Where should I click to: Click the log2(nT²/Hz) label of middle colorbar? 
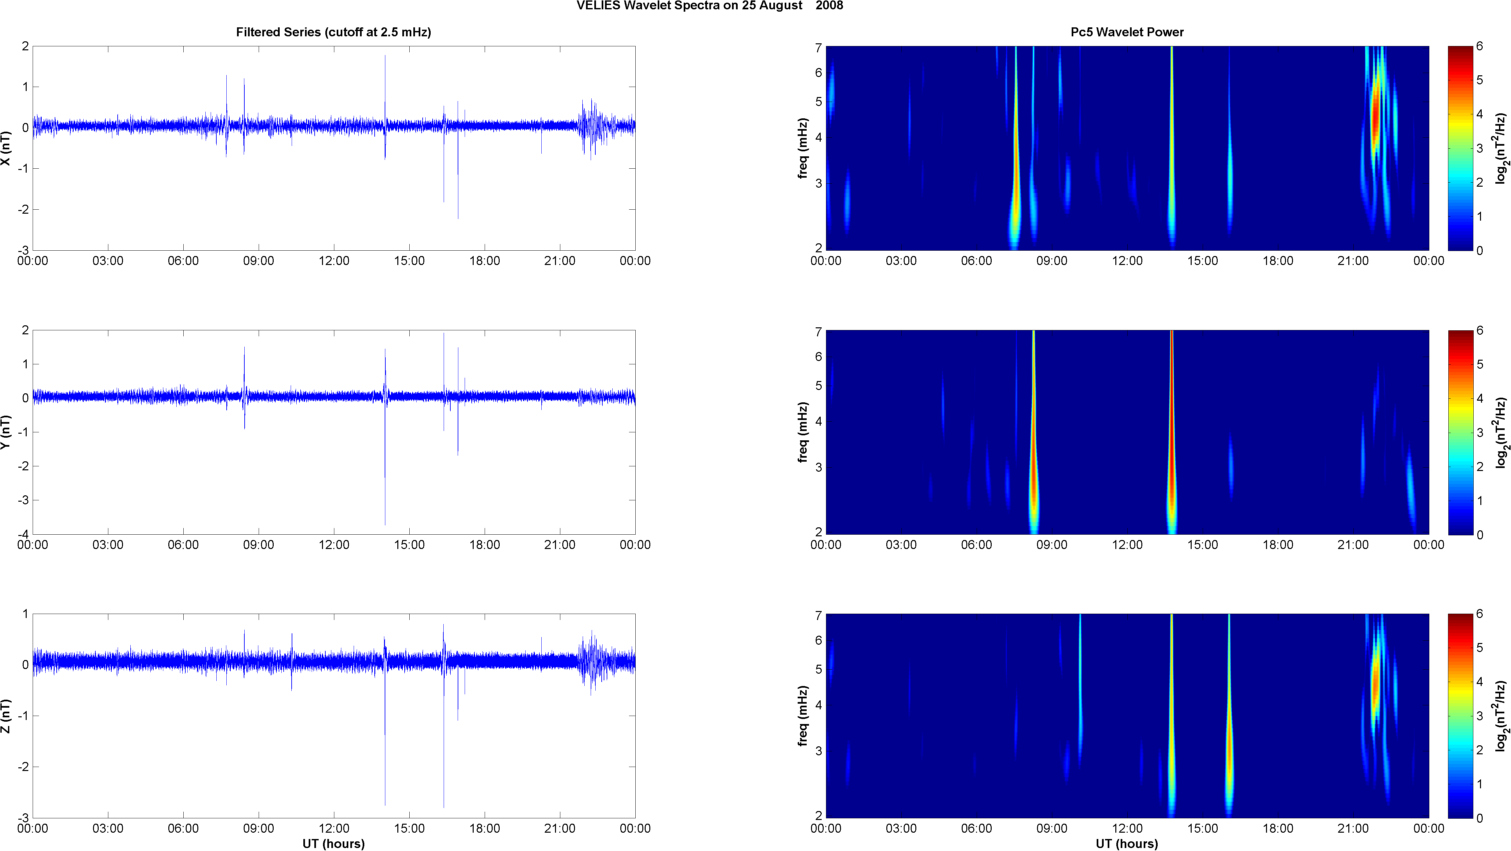pyautogui.click(x=1501, y=432)
